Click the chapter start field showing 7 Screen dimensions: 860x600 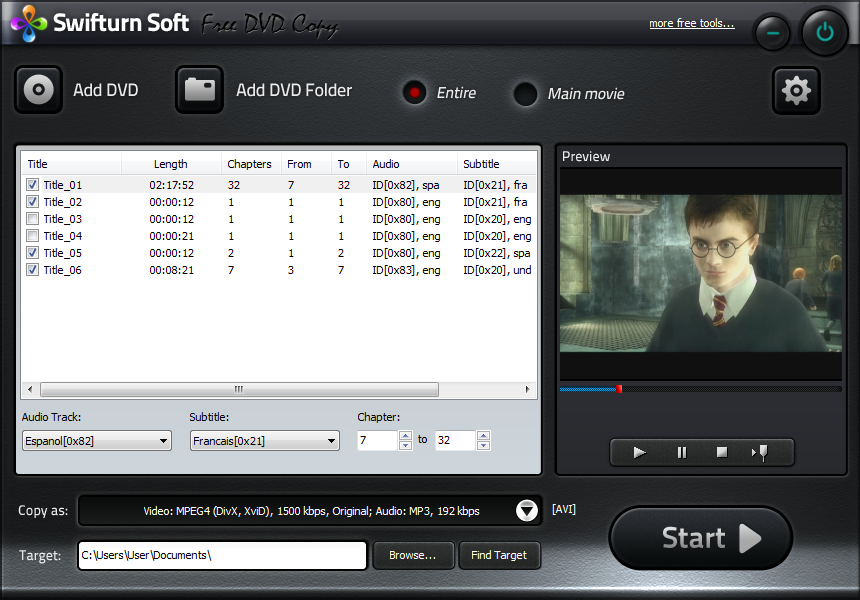pyautogui.click(x=377, y=440)
